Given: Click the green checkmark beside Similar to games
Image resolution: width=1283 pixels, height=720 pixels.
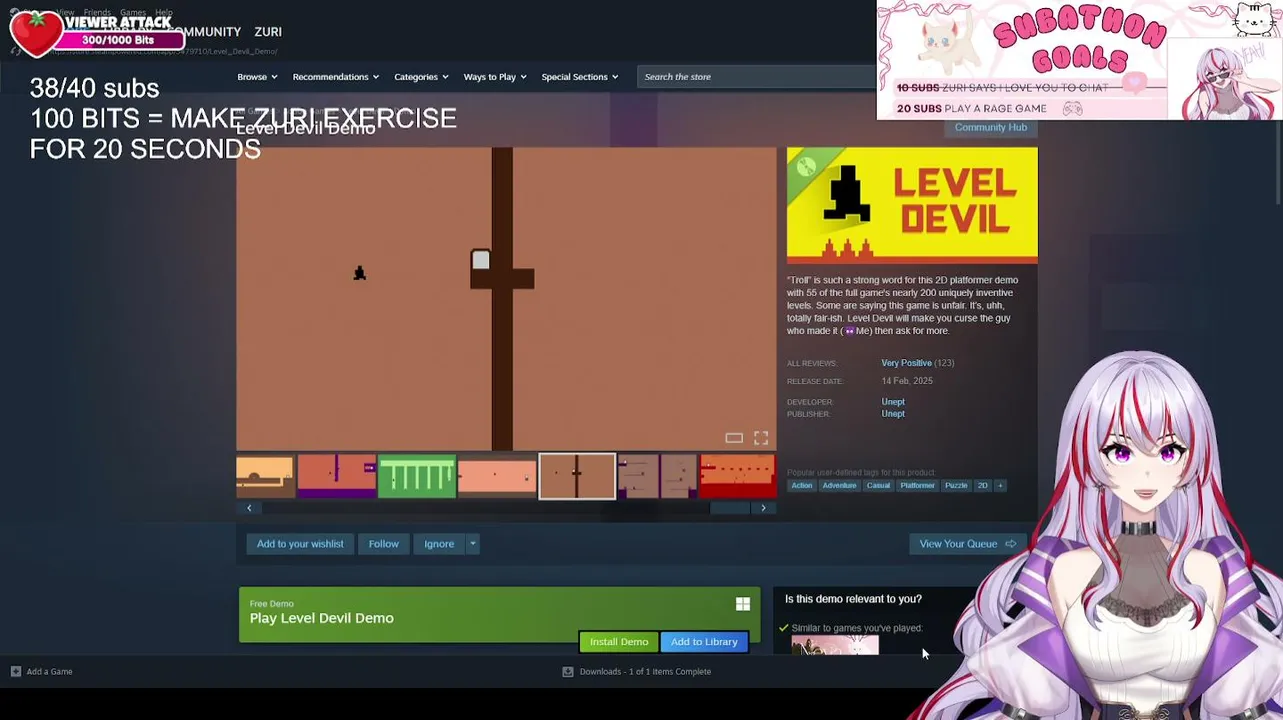Looking at the screenshot, I should tap(784, 628).
